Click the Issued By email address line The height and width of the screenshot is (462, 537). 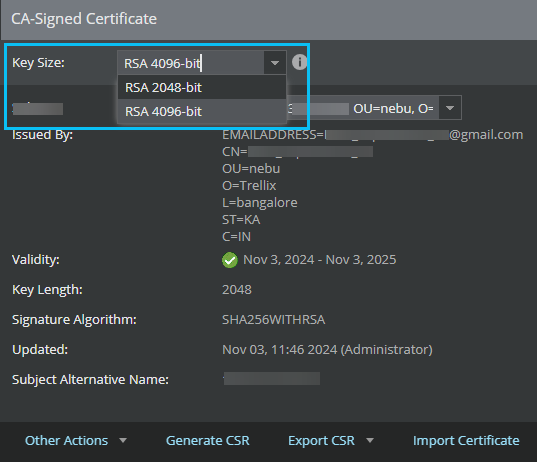tap(373, 135)
